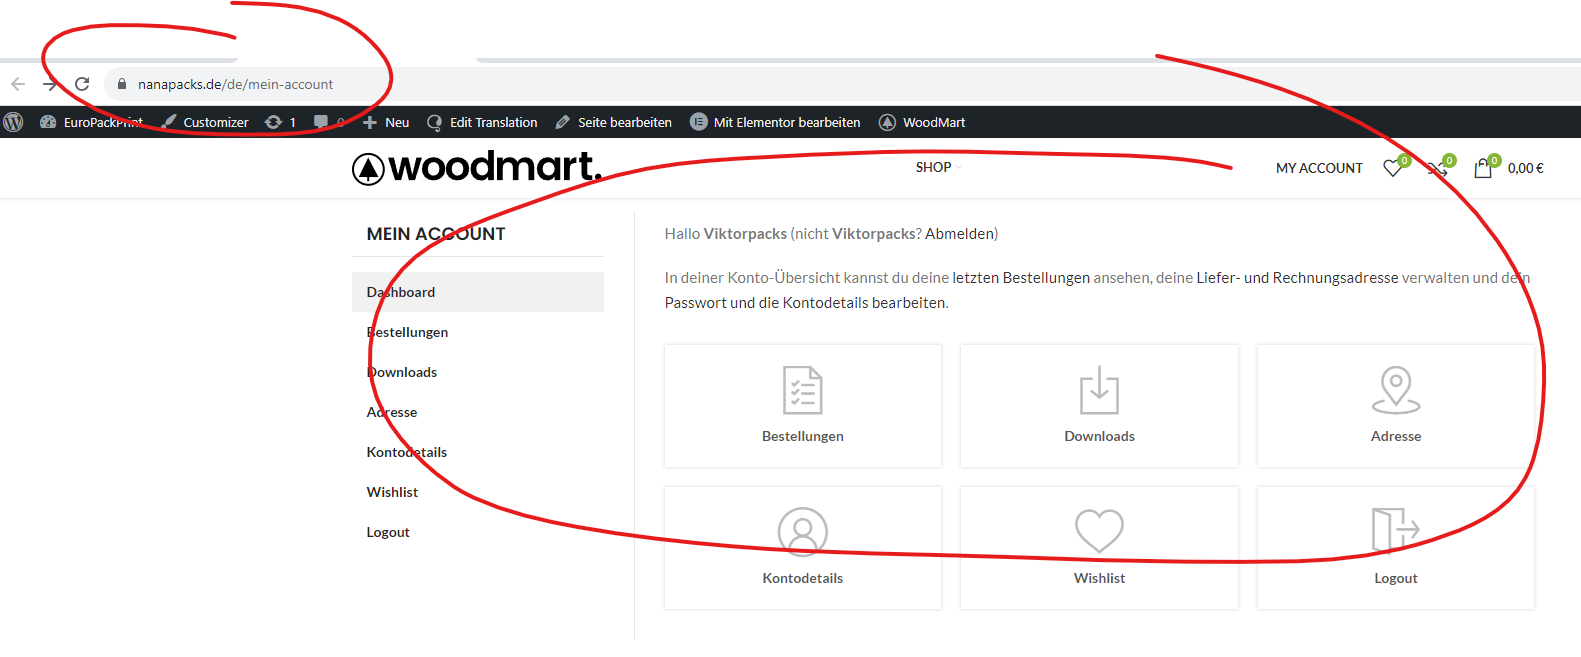This screenshot has height=657, width=1581.
Task: Click Seite bearbeiten in the admin bar
Action: point(614,122)
